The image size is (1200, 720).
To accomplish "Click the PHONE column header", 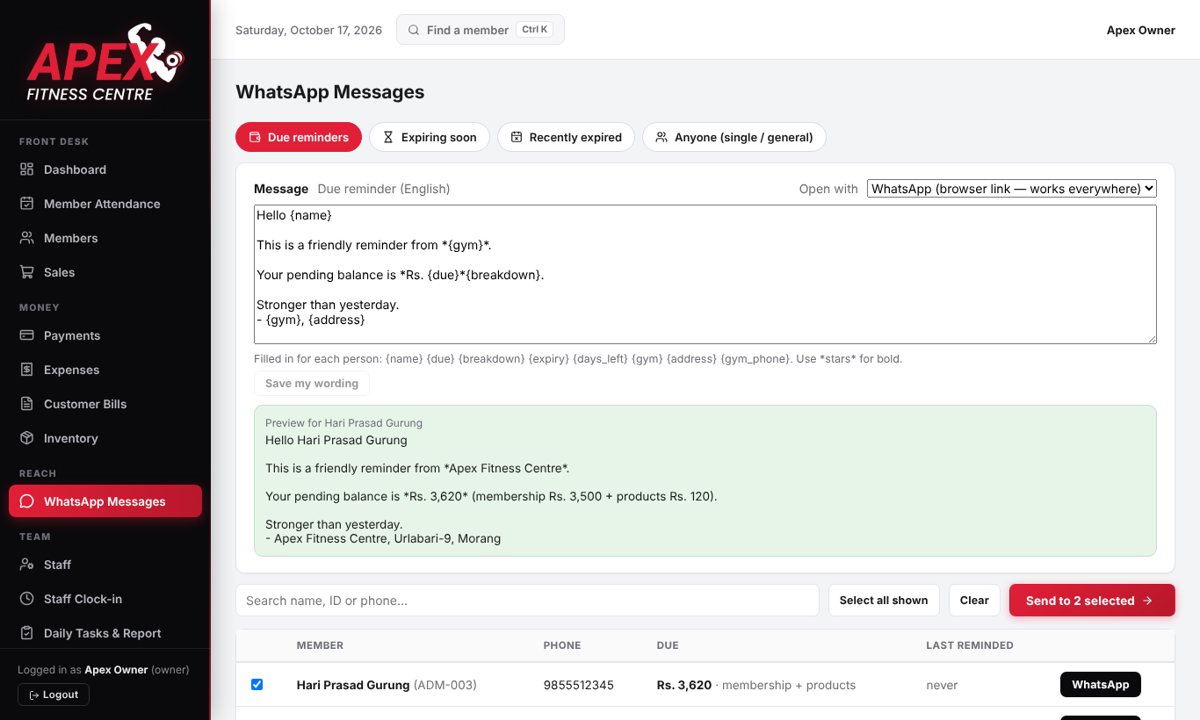I will (x=562, y=645).
